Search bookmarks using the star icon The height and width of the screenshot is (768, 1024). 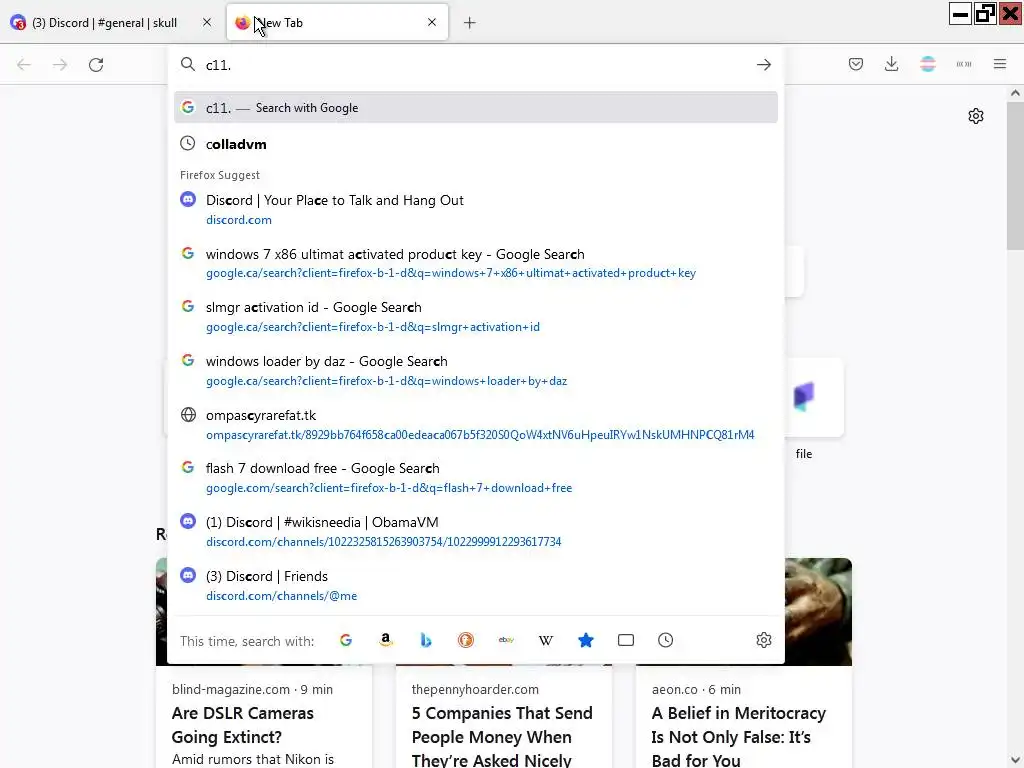click(586, 640)
